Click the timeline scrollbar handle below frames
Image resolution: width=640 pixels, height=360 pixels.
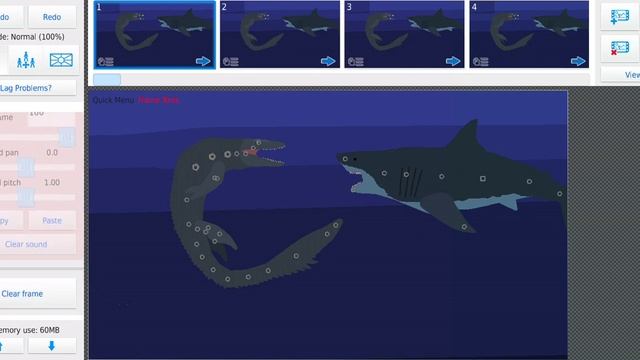click(x=107, y=79)
